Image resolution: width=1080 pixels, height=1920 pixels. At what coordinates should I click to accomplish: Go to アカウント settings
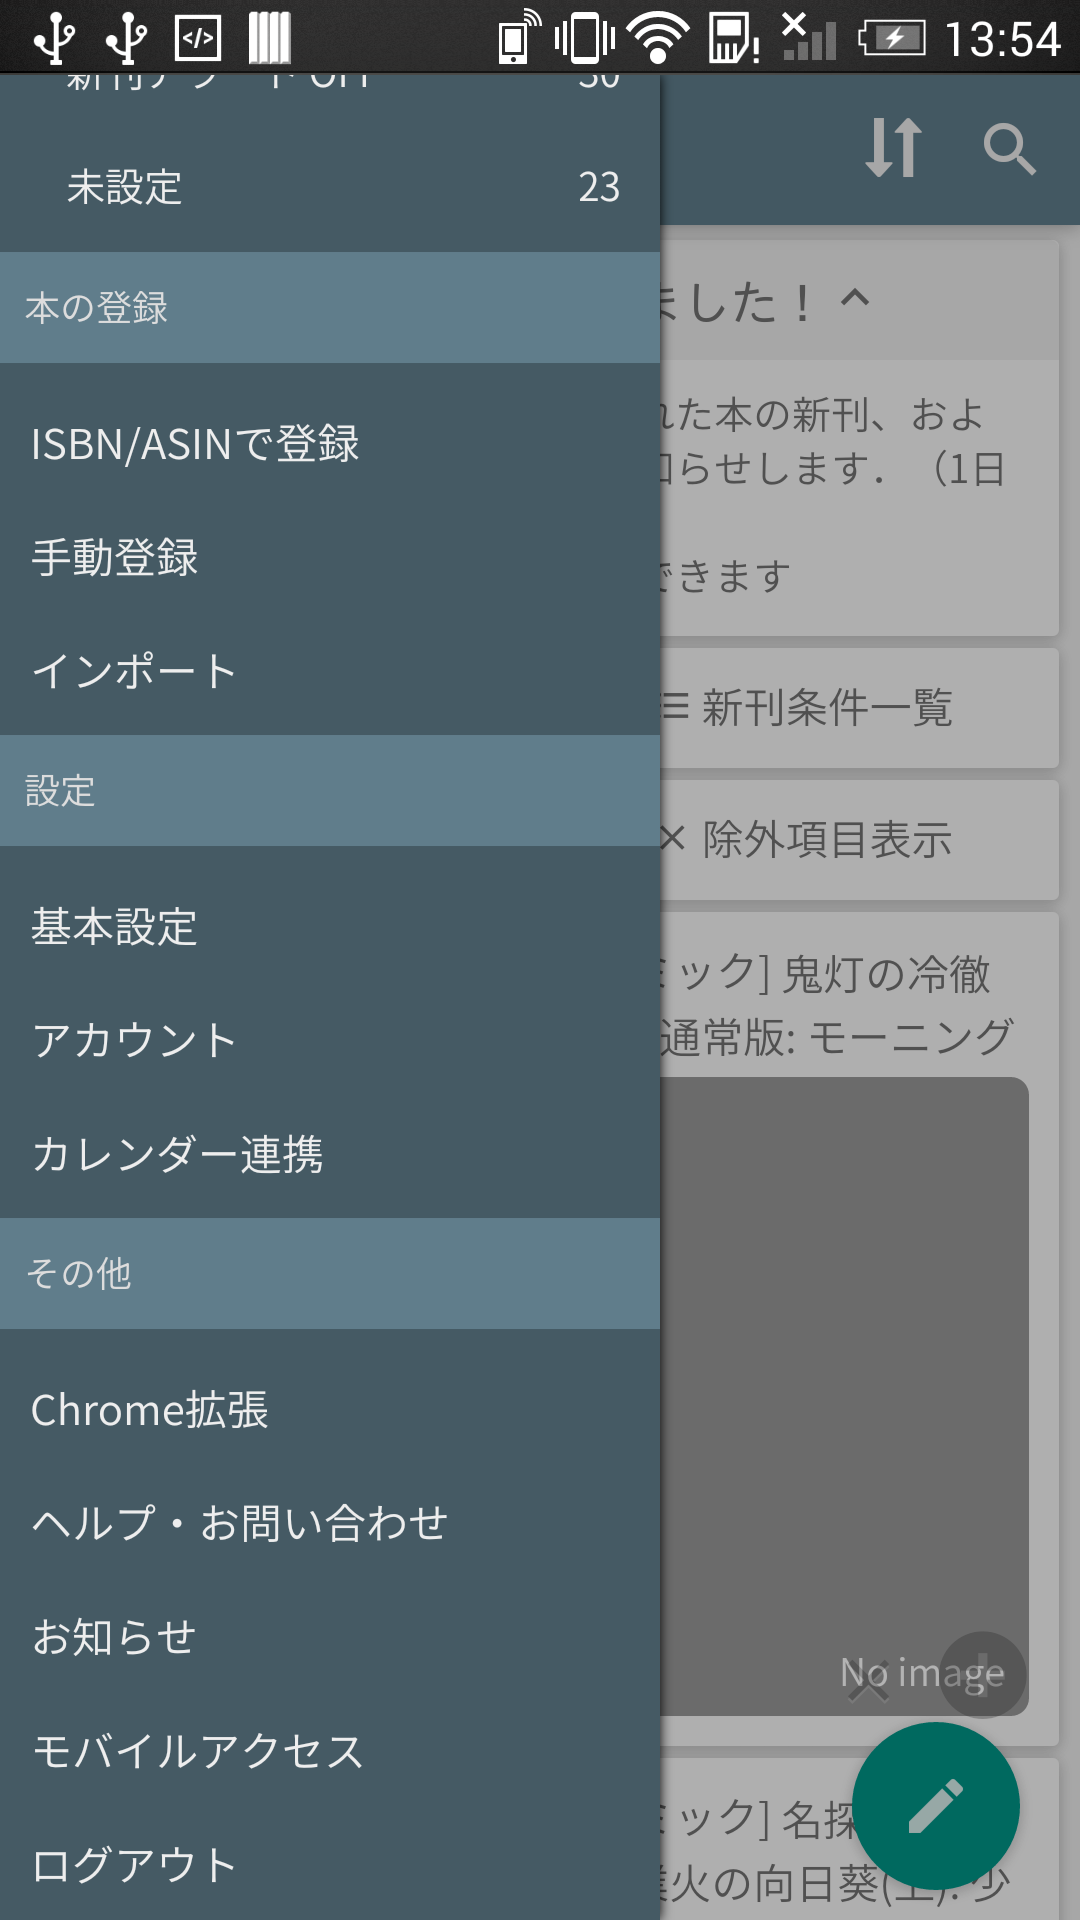(134, 1041)
